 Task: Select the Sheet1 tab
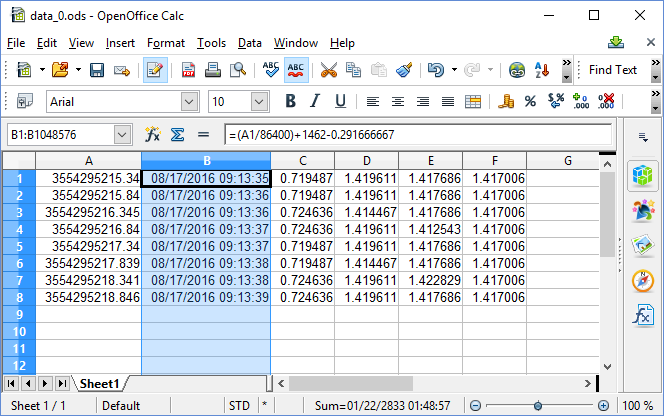pyautogui.click(x=100, y=383)
